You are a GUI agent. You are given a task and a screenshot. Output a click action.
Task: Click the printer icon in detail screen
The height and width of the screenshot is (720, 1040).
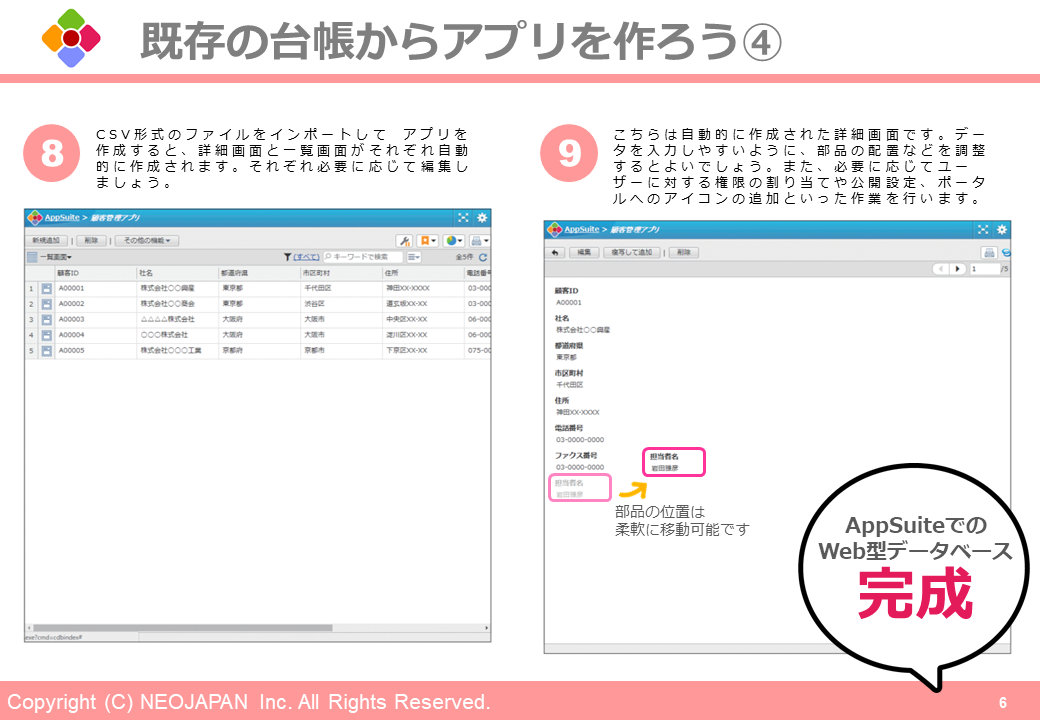(988, 253)
